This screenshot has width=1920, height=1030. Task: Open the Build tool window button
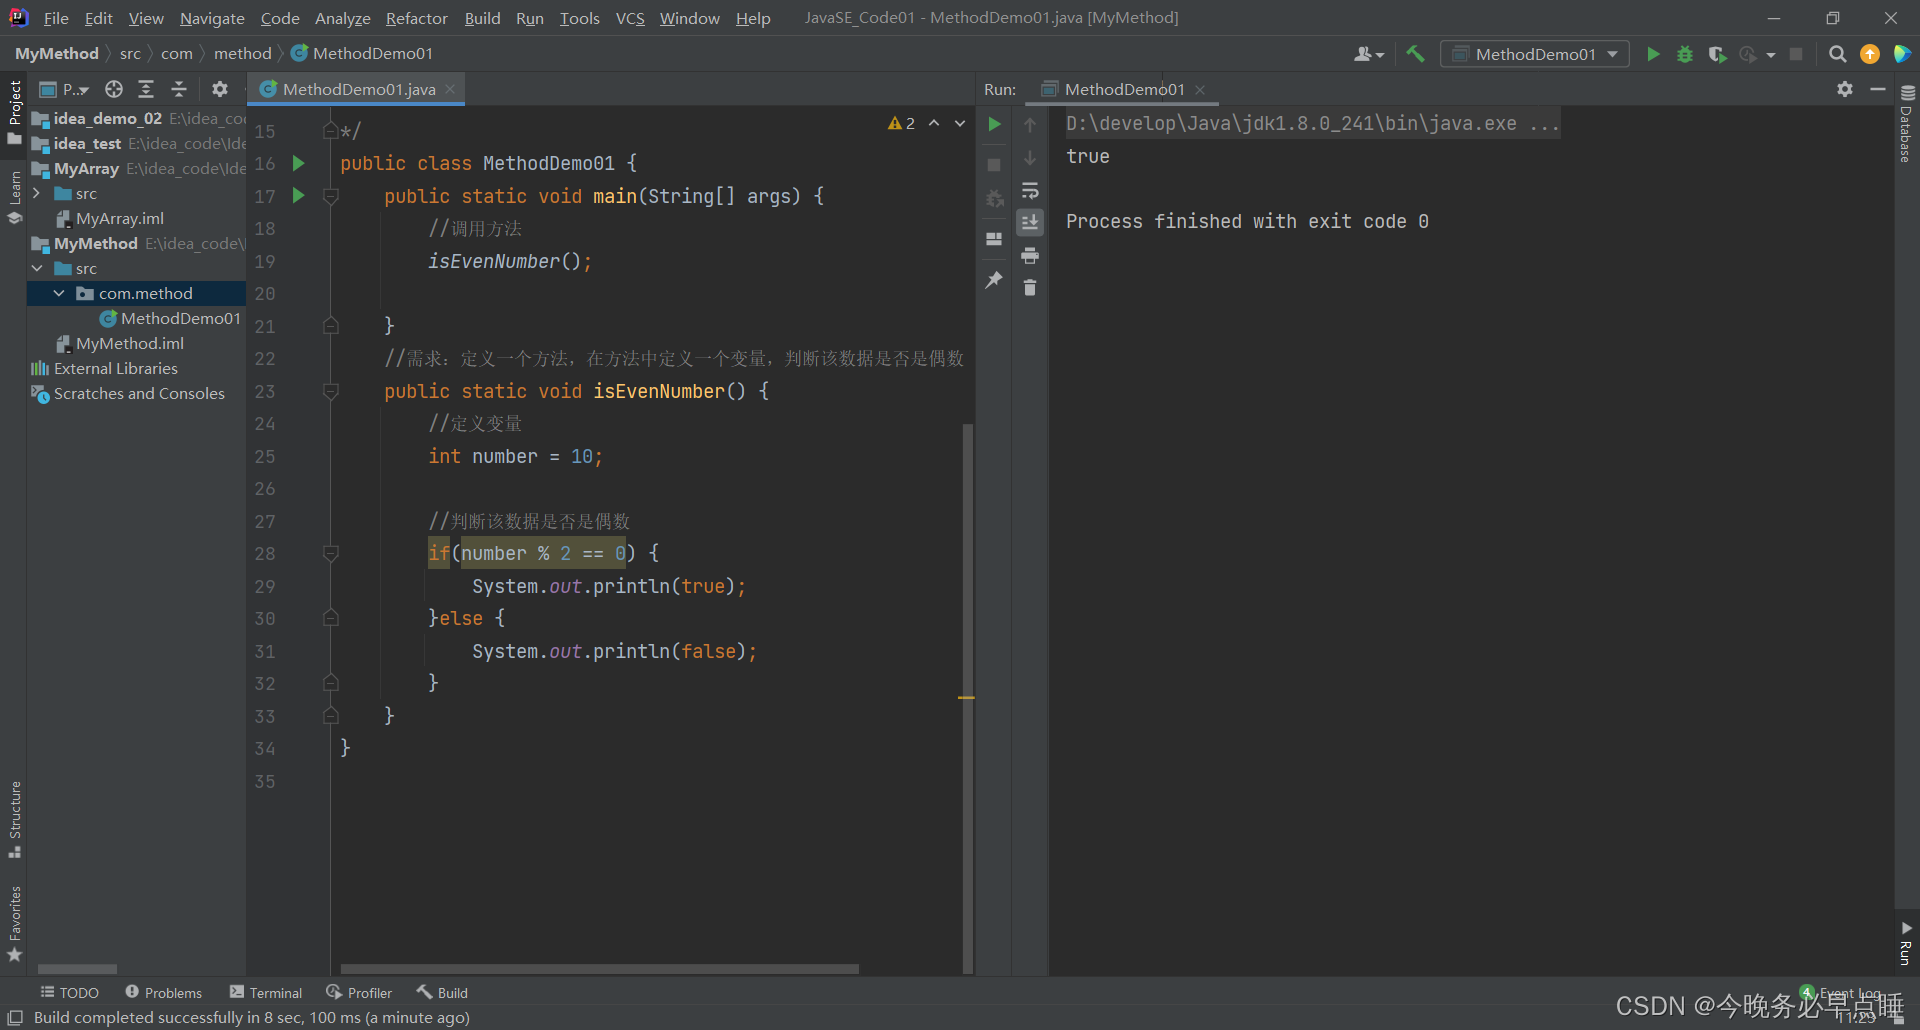(443, 992)
